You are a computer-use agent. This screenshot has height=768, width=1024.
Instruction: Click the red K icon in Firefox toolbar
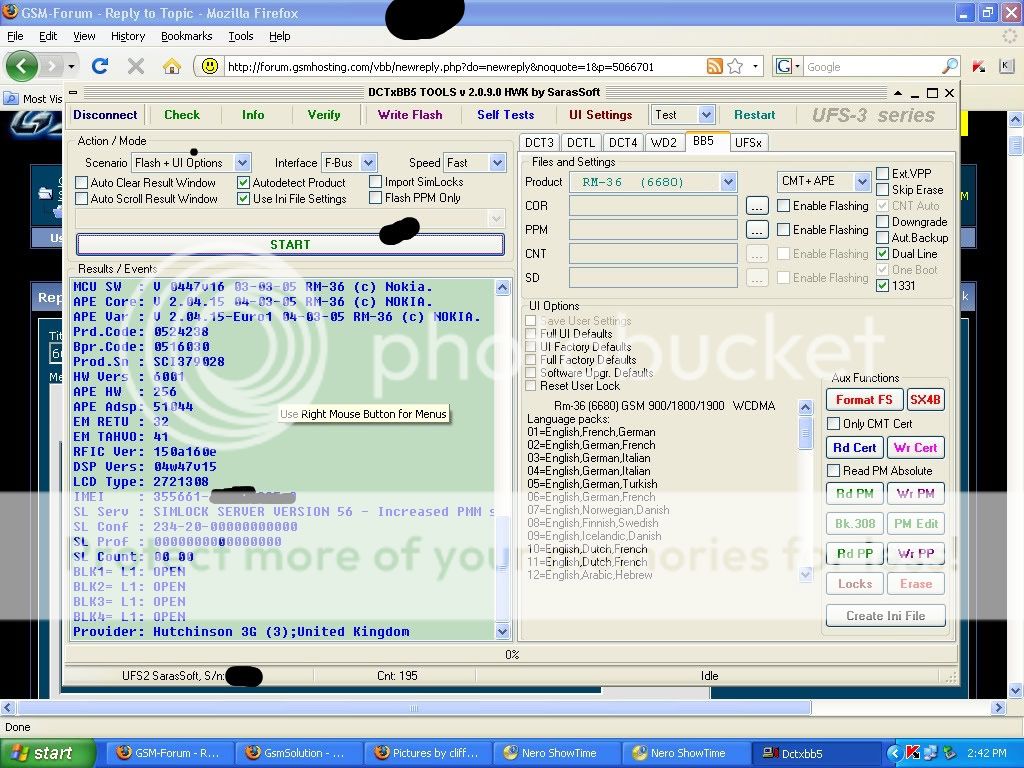click(978, 66)
